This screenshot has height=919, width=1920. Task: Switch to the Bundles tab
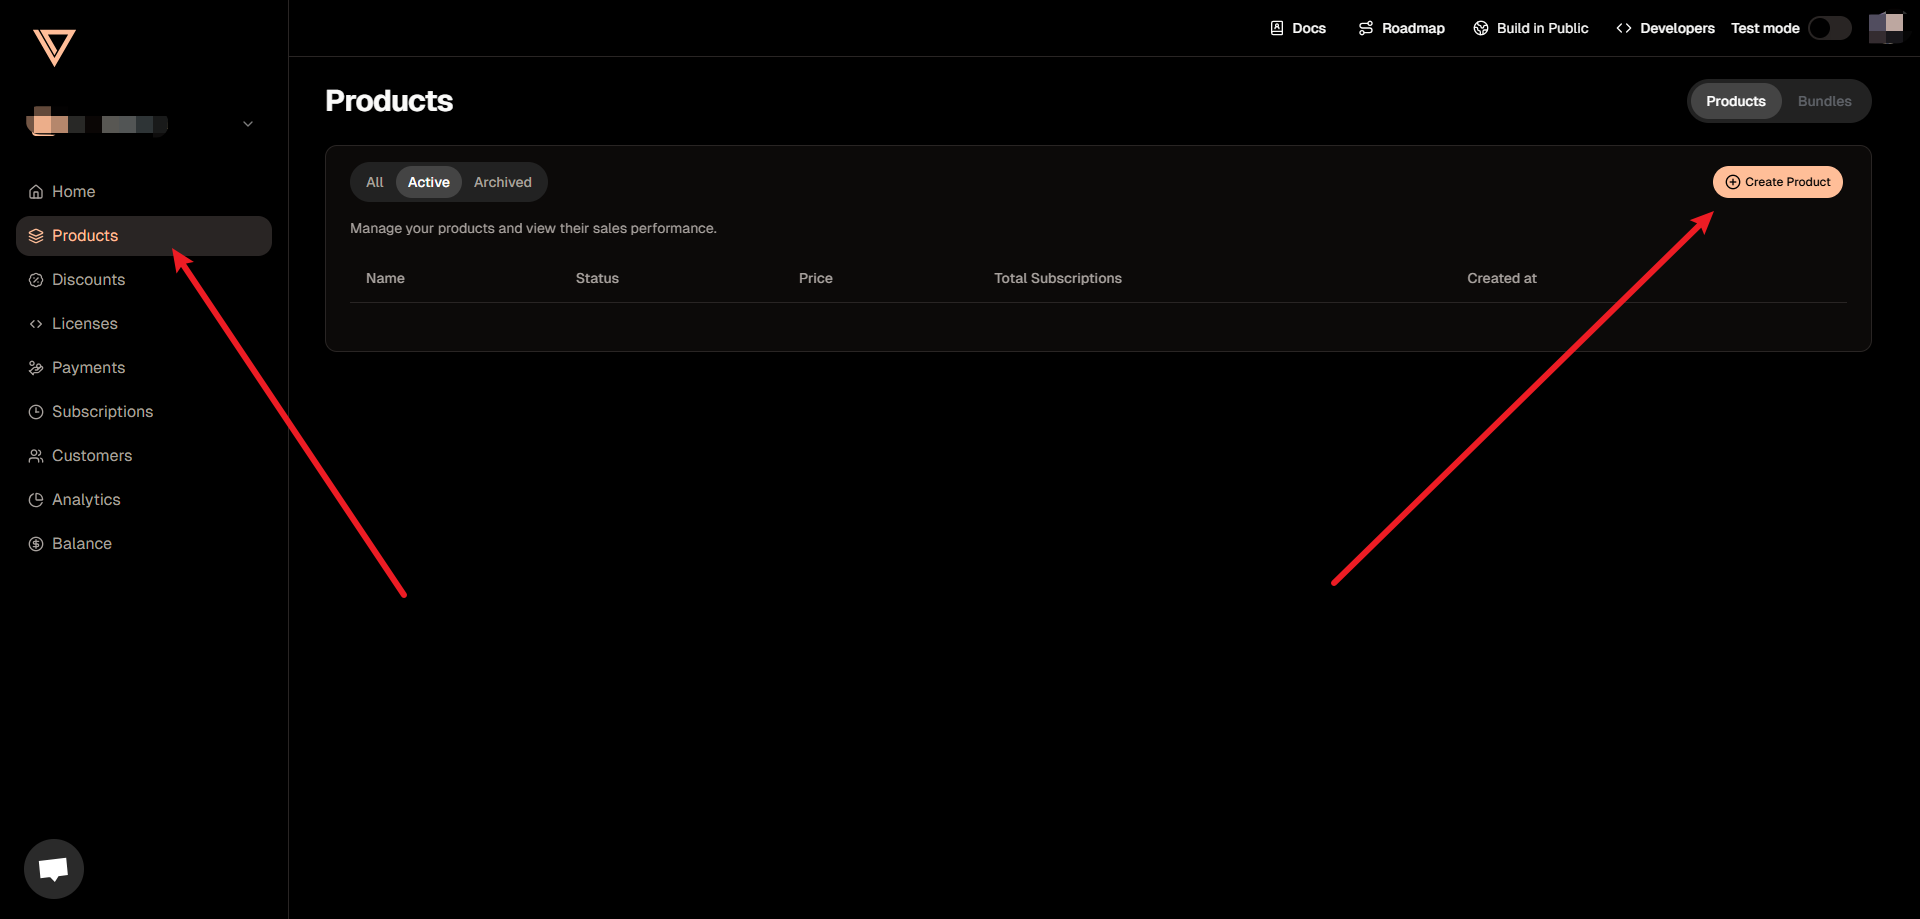1824,101
